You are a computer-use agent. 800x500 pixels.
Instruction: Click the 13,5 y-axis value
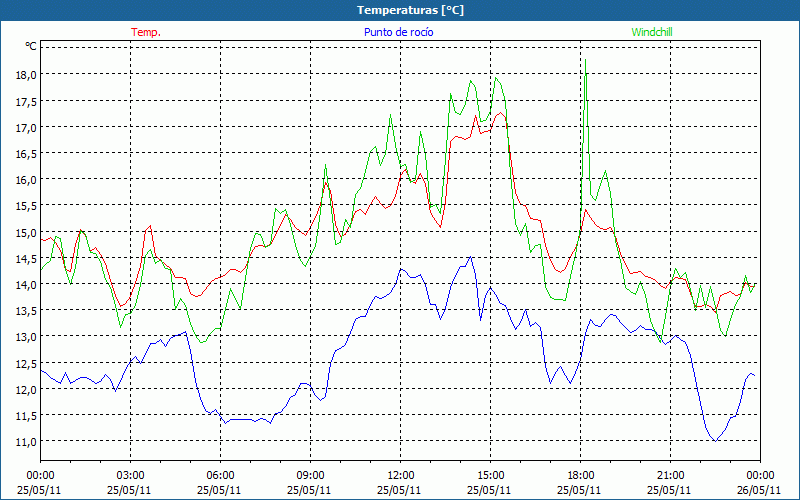click(27, 311)
